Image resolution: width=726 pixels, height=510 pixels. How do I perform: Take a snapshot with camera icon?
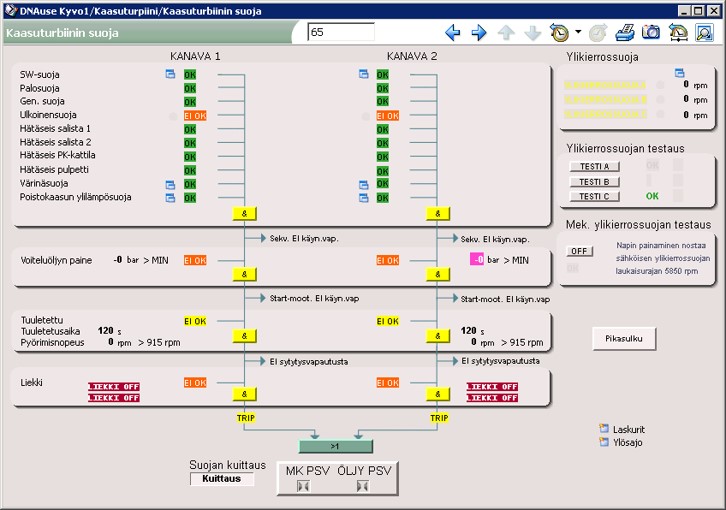coord(651,32)
